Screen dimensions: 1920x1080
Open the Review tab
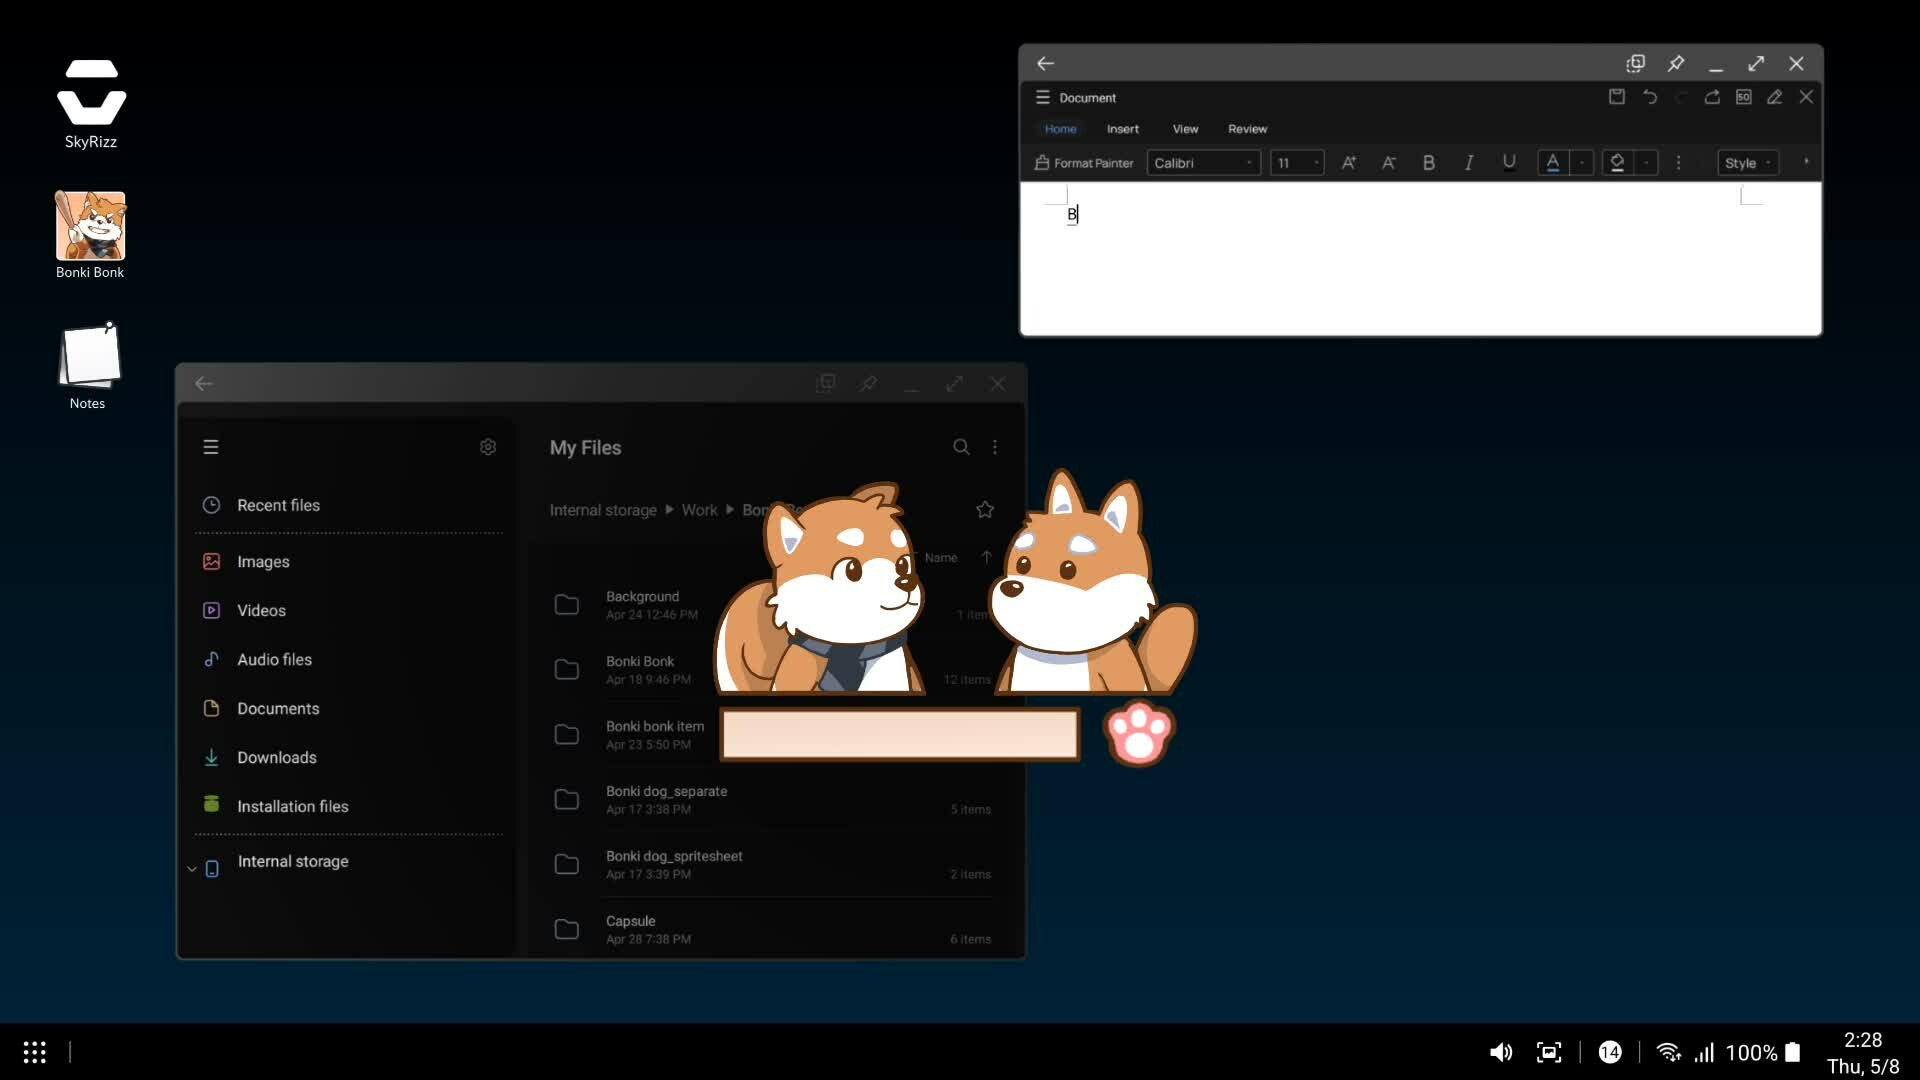point(1247,129)
